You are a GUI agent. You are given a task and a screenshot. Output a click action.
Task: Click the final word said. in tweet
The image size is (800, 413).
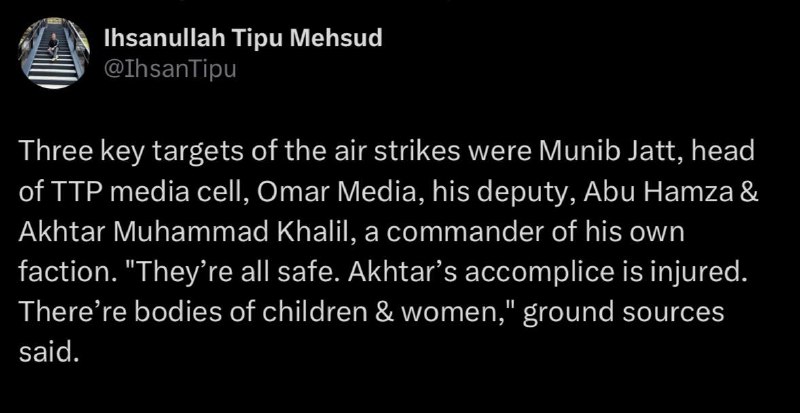pyautogui.click(x=49, y=351)
